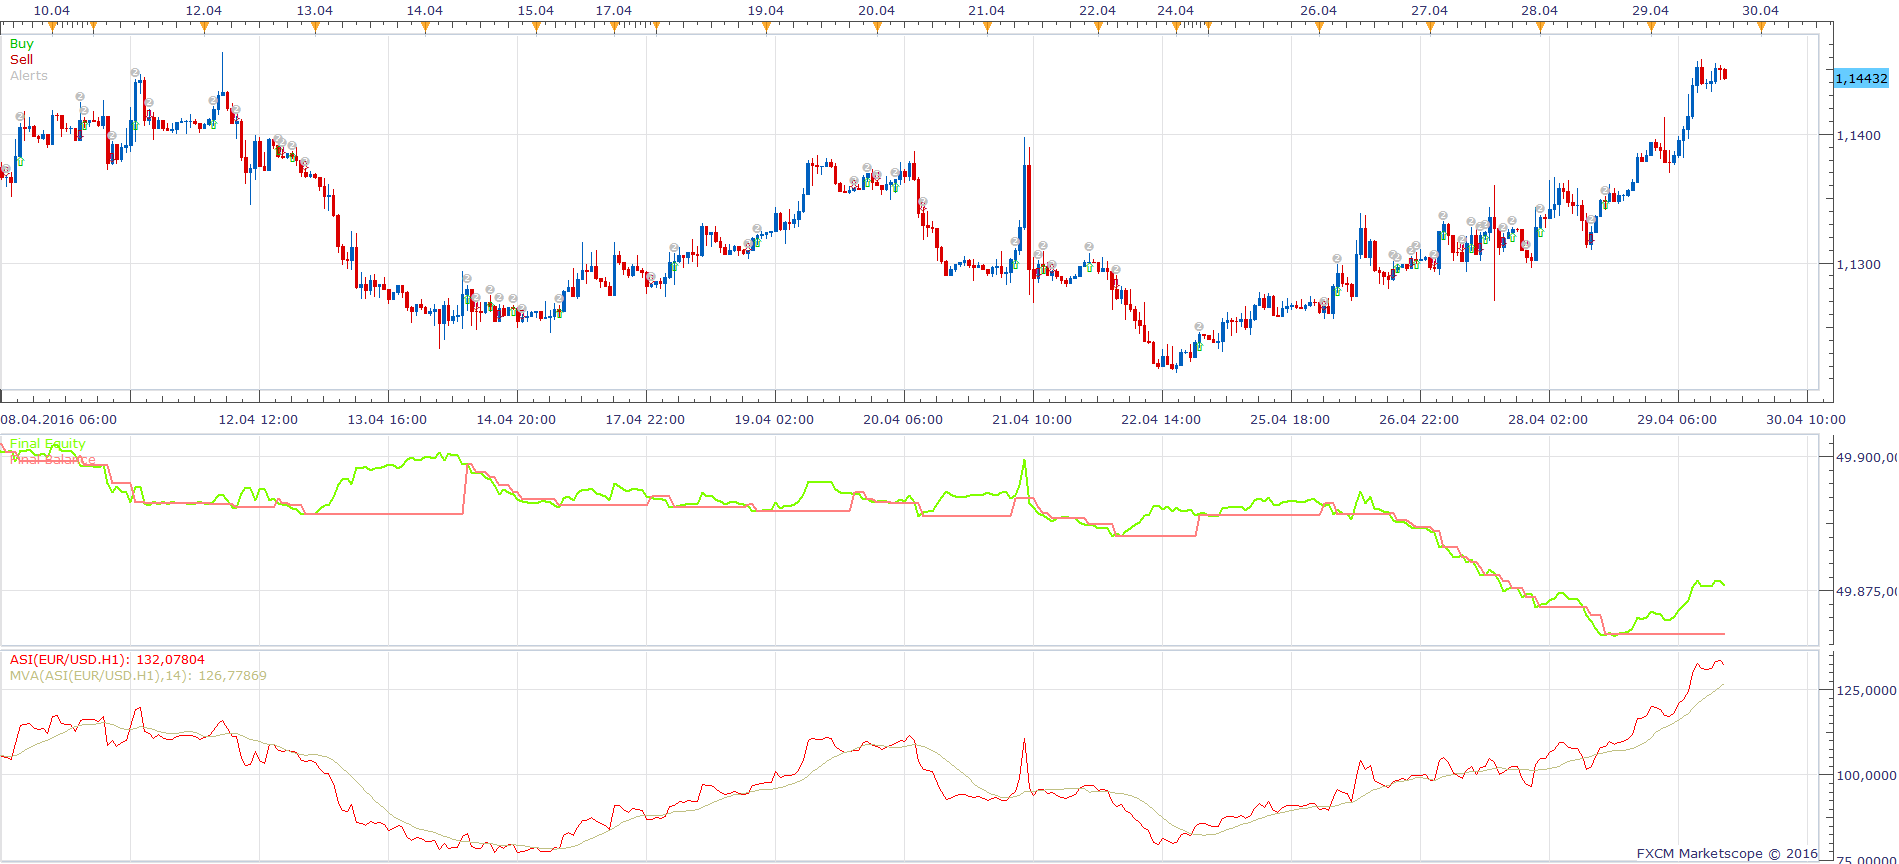Click the 1,1400 price axis value

point(1859,135)
